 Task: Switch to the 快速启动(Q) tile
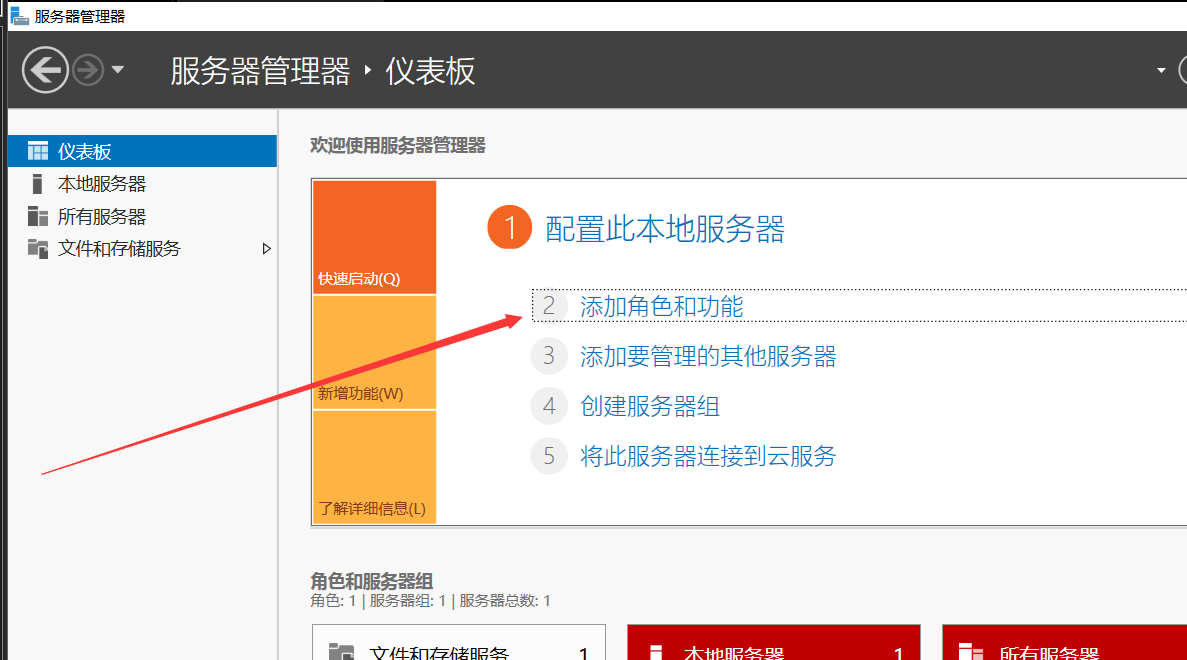tap(374, 238)
